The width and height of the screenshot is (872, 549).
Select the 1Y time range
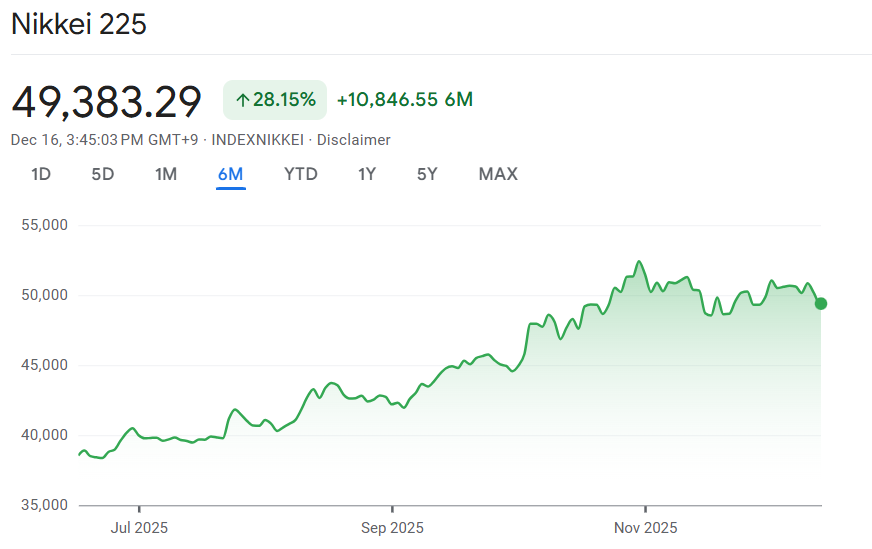(367, 174)
